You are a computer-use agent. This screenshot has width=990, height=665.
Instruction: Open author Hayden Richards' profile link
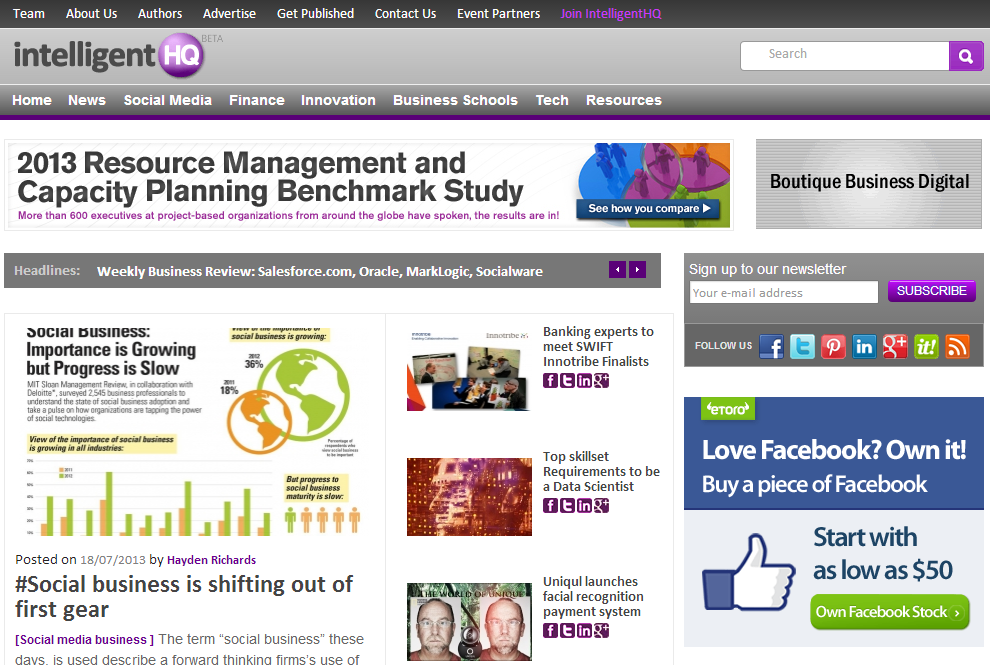pos(211,560)
